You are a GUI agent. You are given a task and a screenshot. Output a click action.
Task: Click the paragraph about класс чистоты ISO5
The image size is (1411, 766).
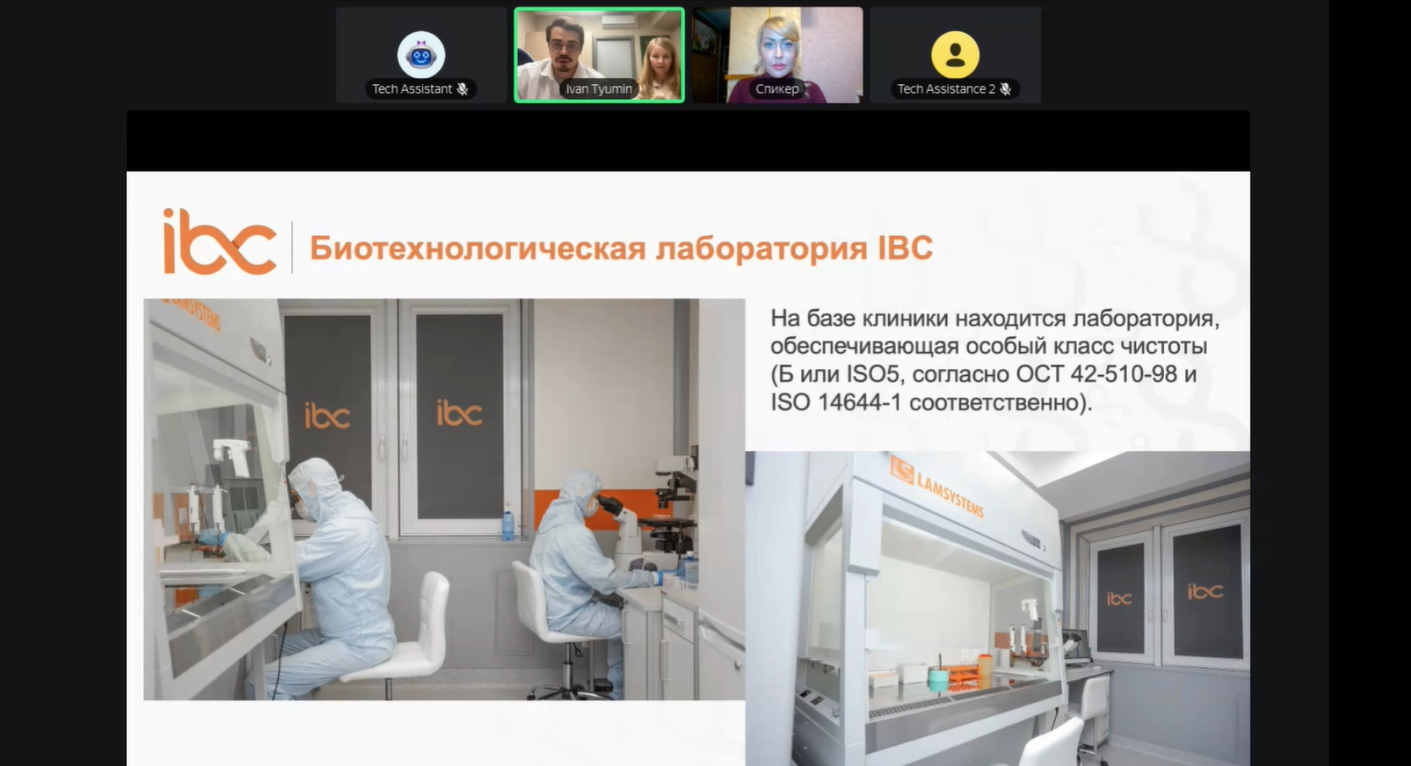995,361
